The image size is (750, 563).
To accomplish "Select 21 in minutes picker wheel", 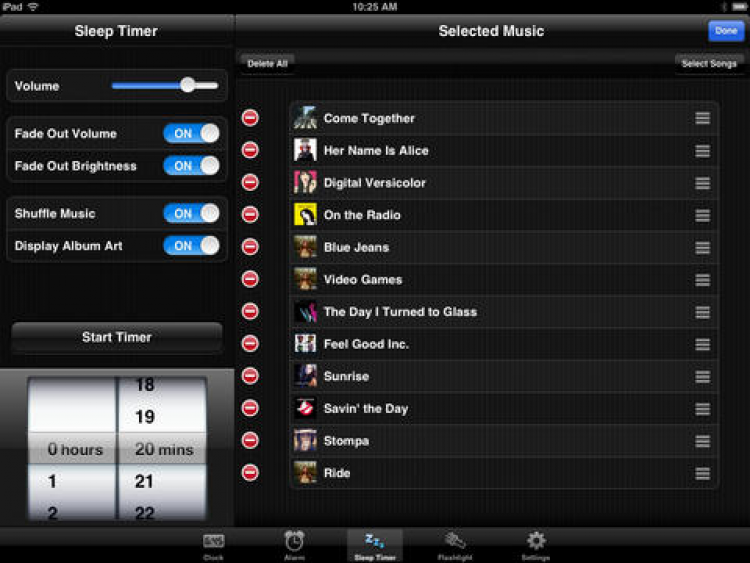I will 144,481.
